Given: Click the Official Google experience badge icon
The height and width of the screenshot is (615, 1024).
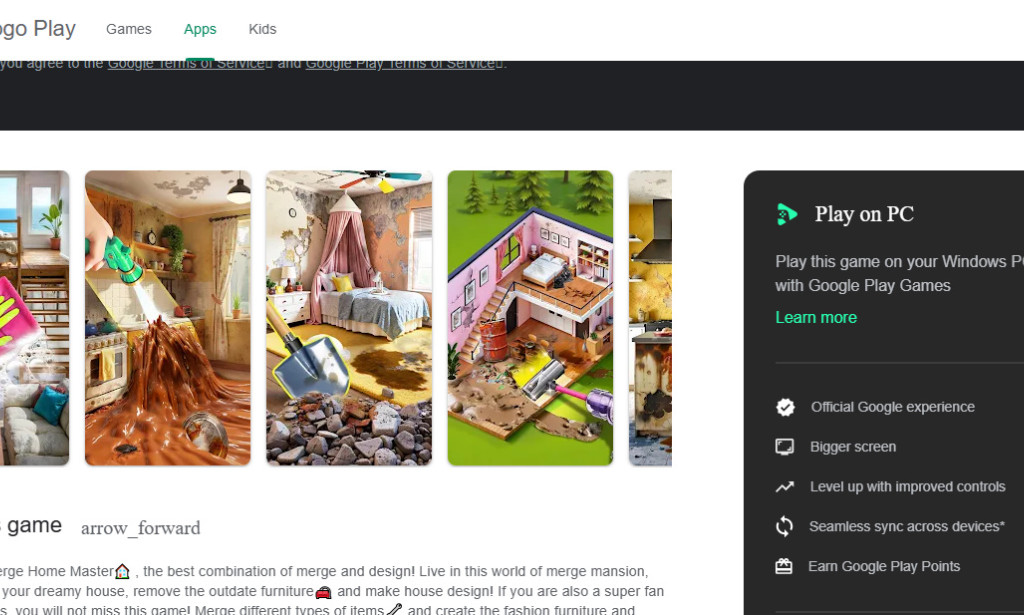Looking at the screenshot, I should pos(784,407).
